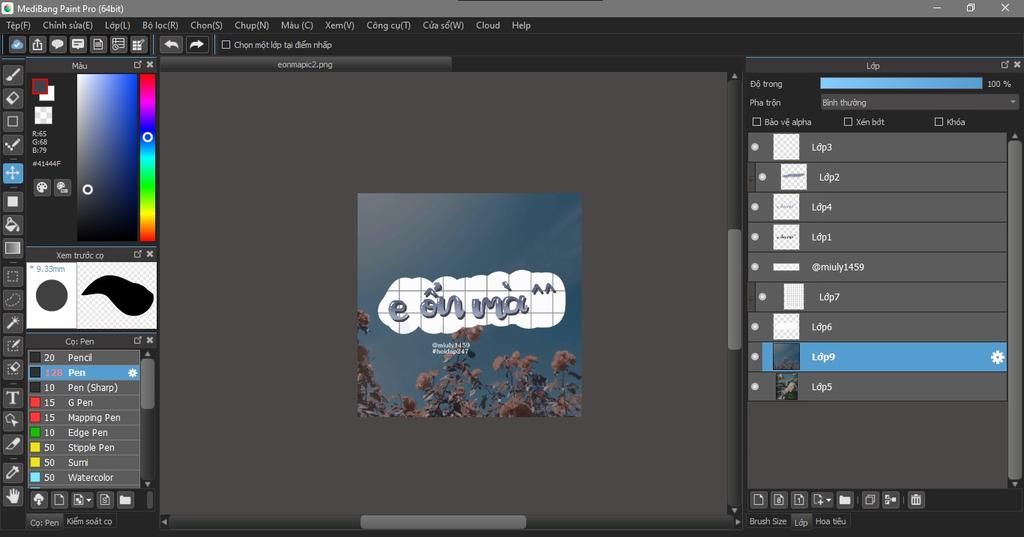This screenshot has height=537, width=1024.
Task: Click the Lớp2 layer thumbnail
Action: (793, 177)
